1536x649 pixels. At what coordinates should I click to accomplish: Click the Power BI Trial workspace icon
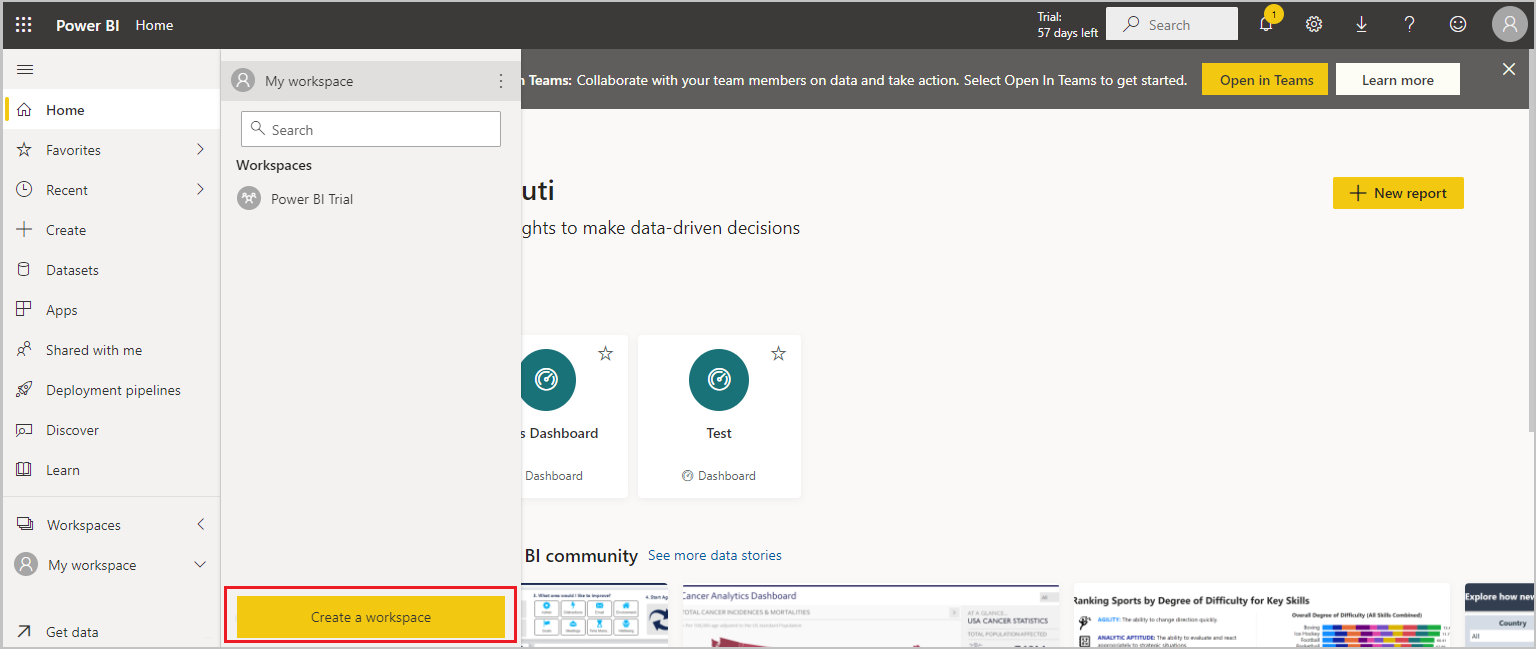(249, 198)
